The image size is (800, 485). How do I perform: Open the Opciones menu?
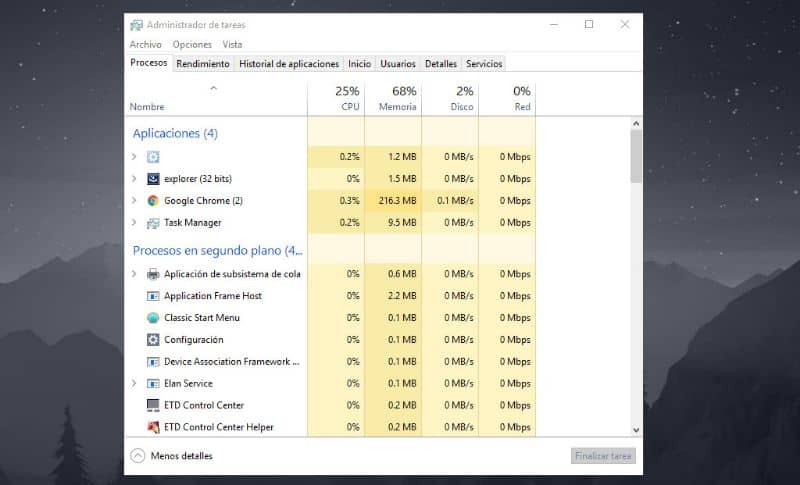tap(192, 45)
